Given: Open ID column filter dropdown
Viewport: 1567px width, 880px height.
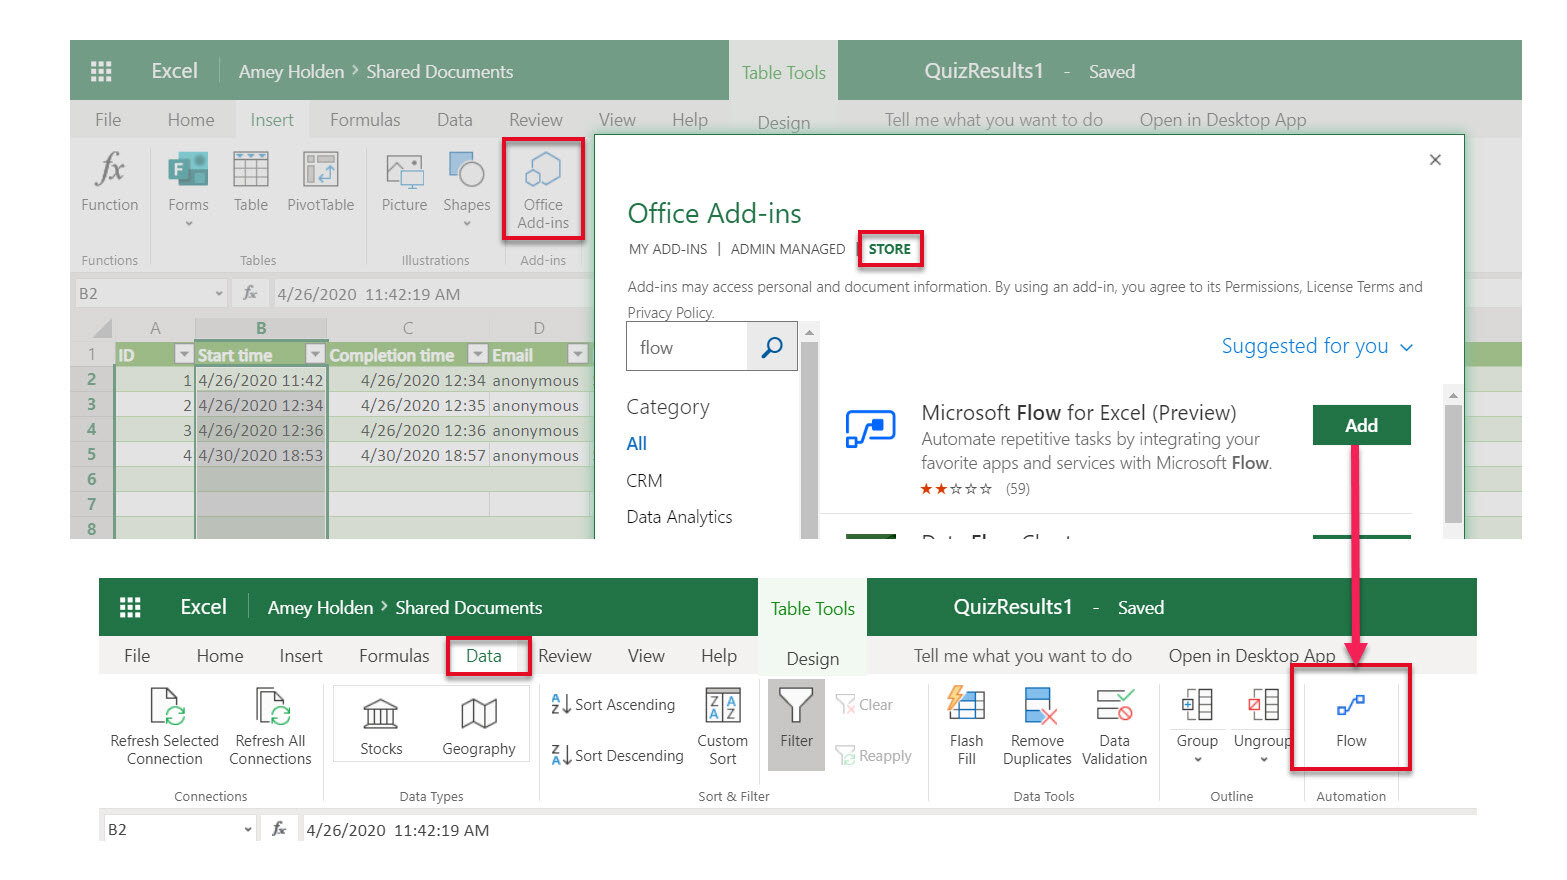Looking at the screenshot, I should (183, 354).
